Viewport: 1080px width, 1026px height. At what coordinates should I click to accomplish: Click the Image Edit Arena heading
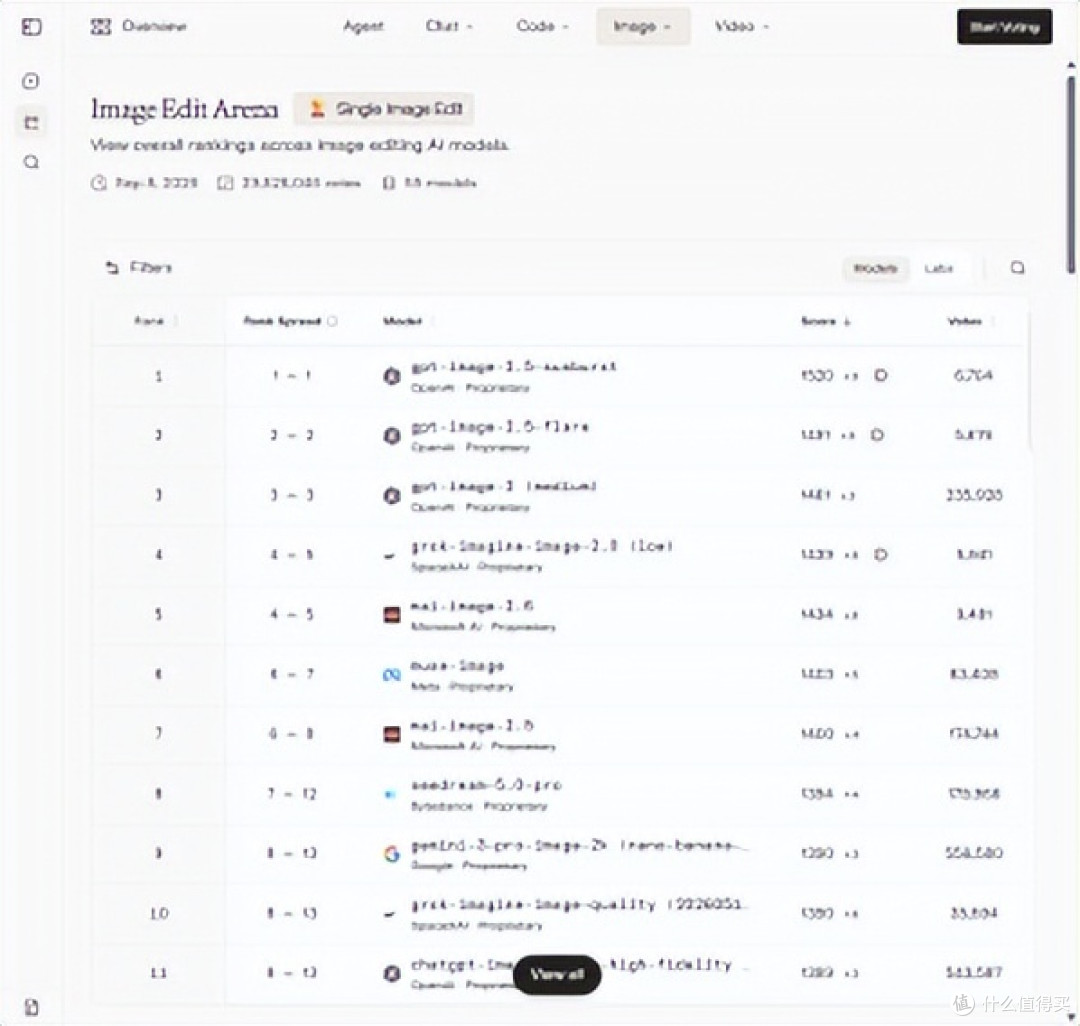coord(185,109)
